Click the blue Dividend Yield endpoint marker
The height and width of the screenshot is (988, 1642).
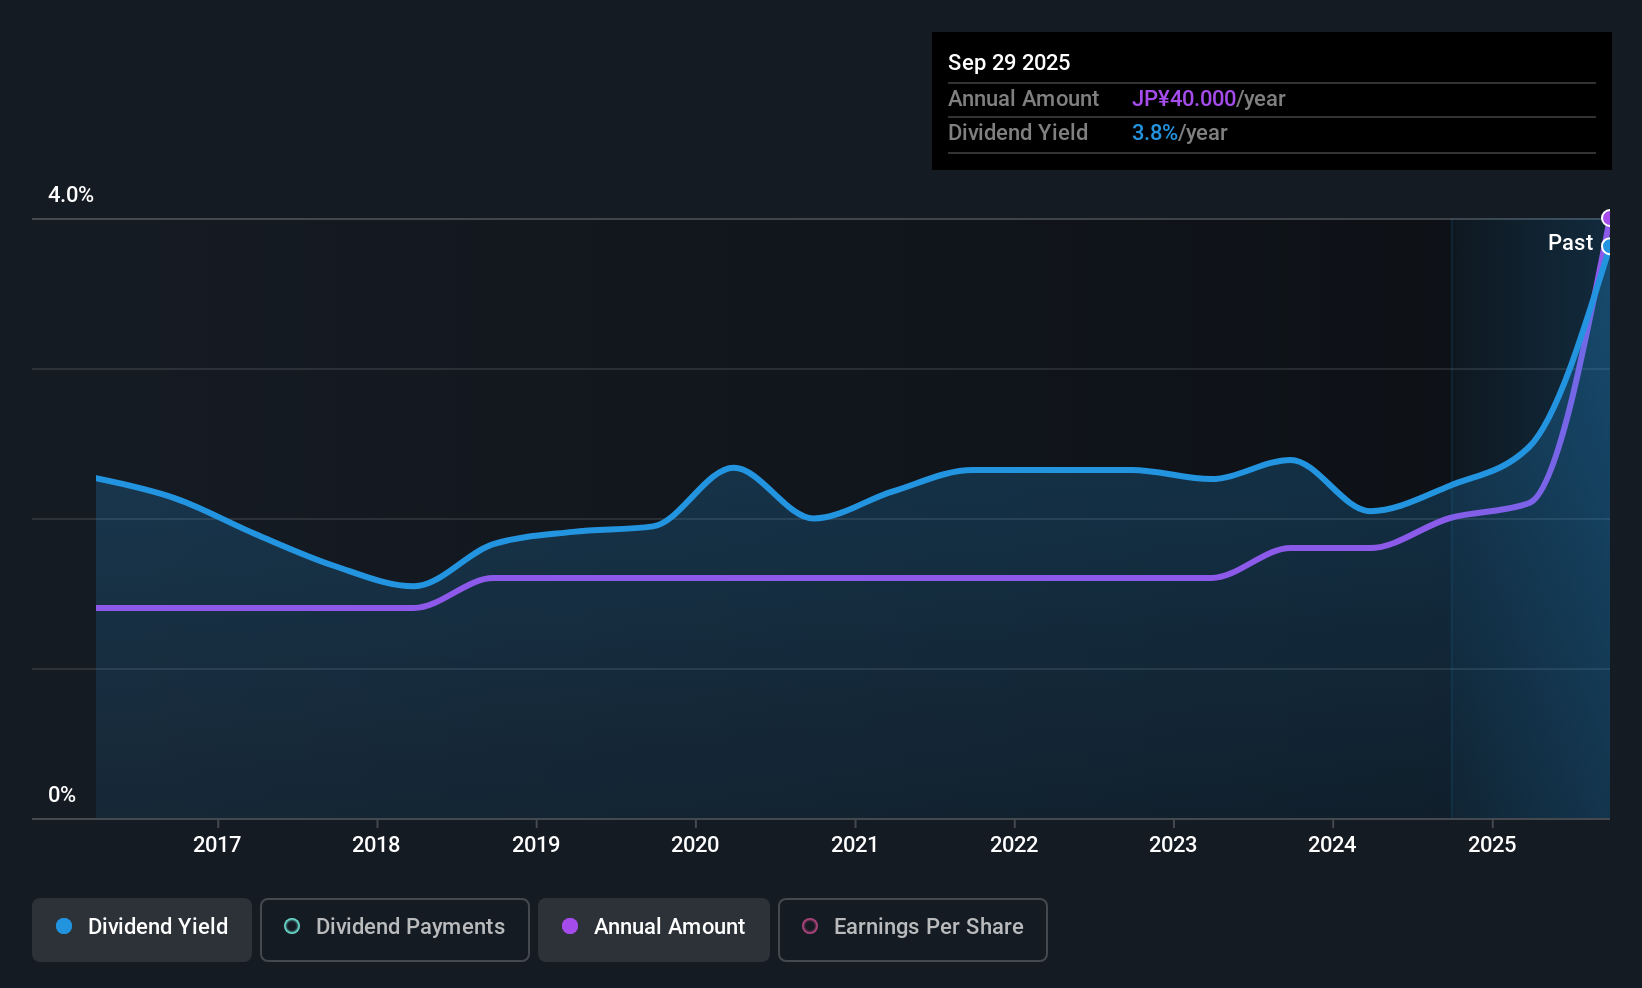pos(1608,246)
